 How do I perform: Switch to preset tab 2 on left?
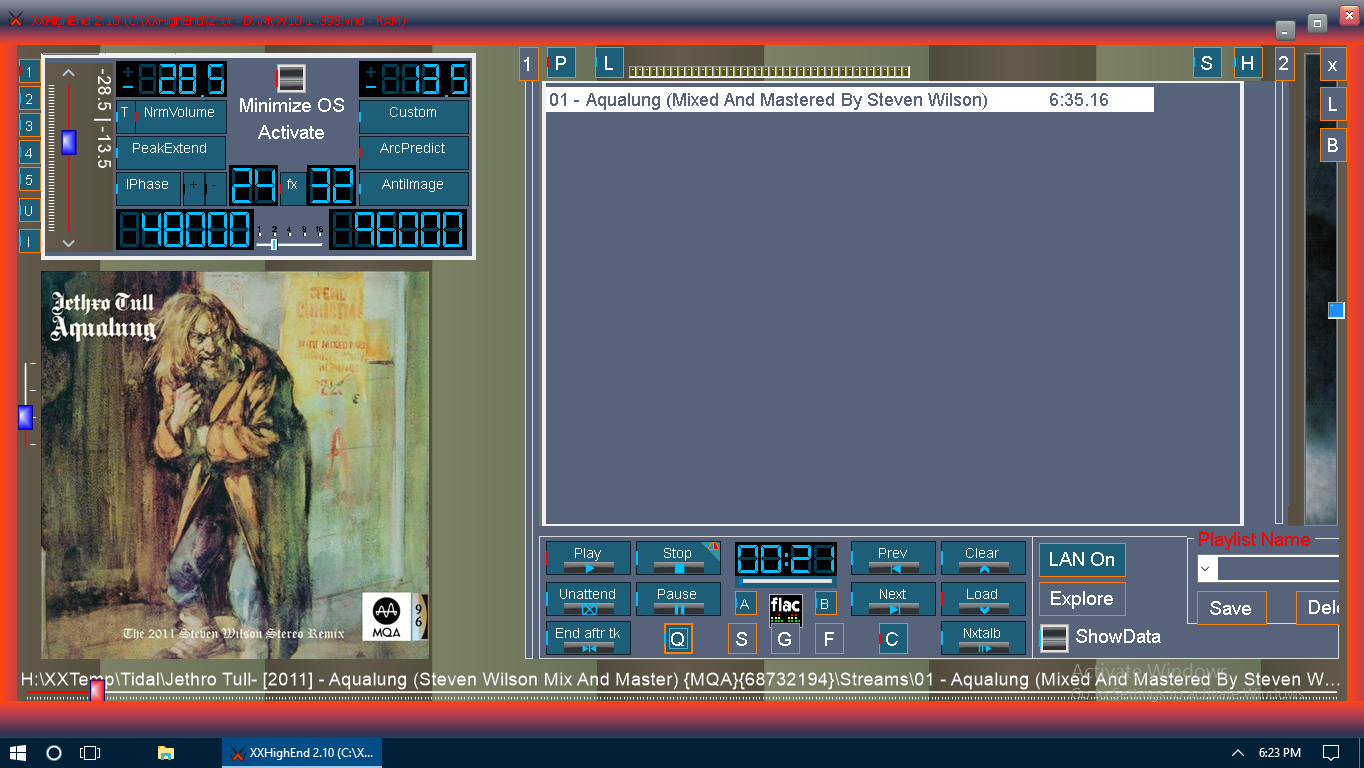pos(30,99)
